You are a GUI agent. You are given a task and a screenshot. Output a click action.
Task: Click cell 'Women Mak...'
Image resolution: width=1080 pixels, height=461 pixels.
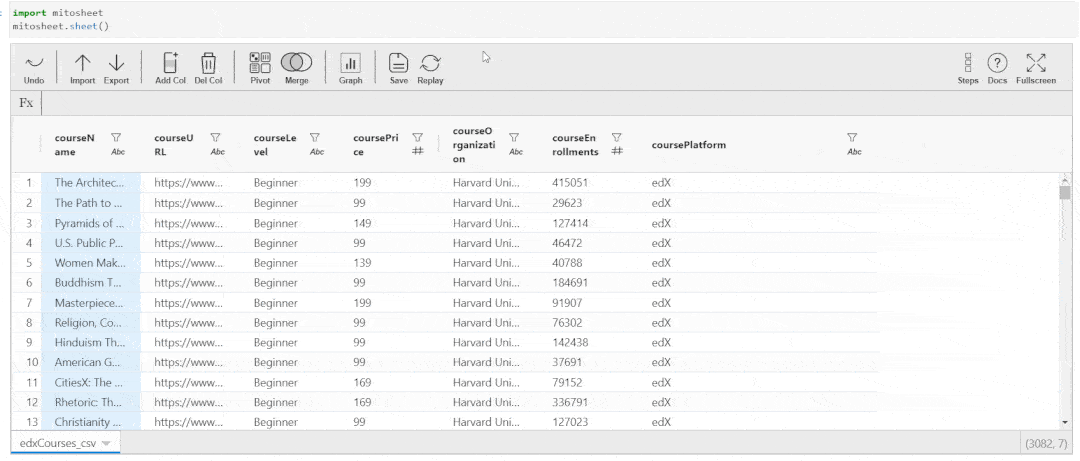tap(91, 263)
